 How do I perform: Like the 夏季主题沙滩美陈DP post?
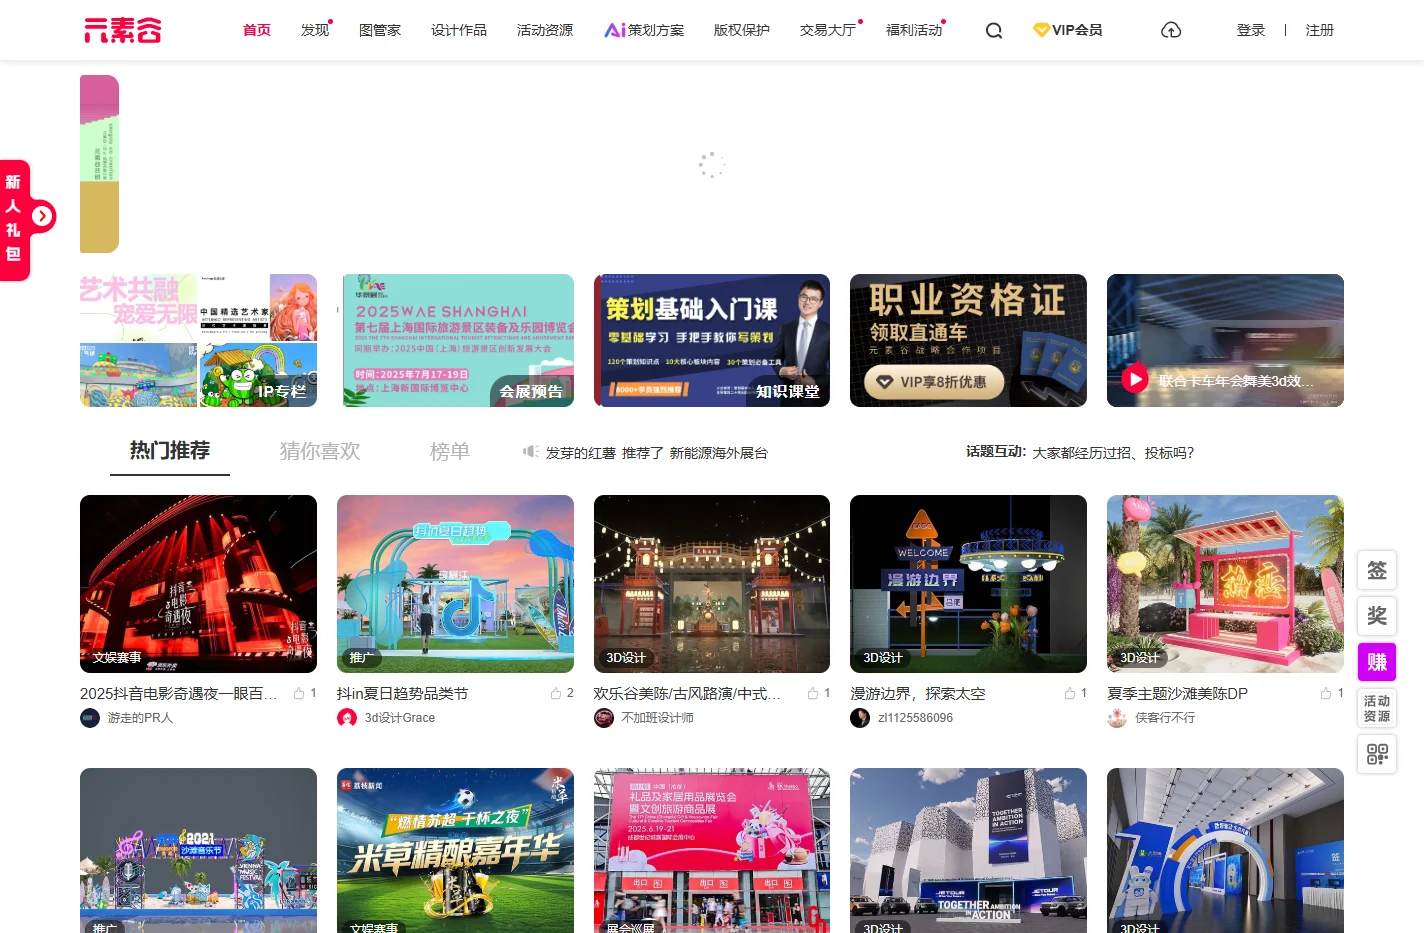click(x=1326, y=693)
